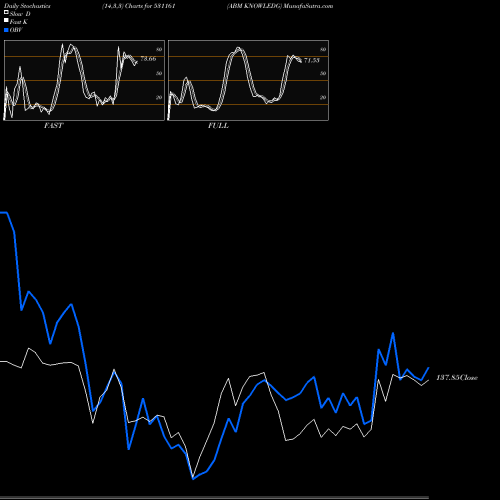Click the 20 level label in FULL chart
Screen dimensions: 500x500
coord(323,97)
